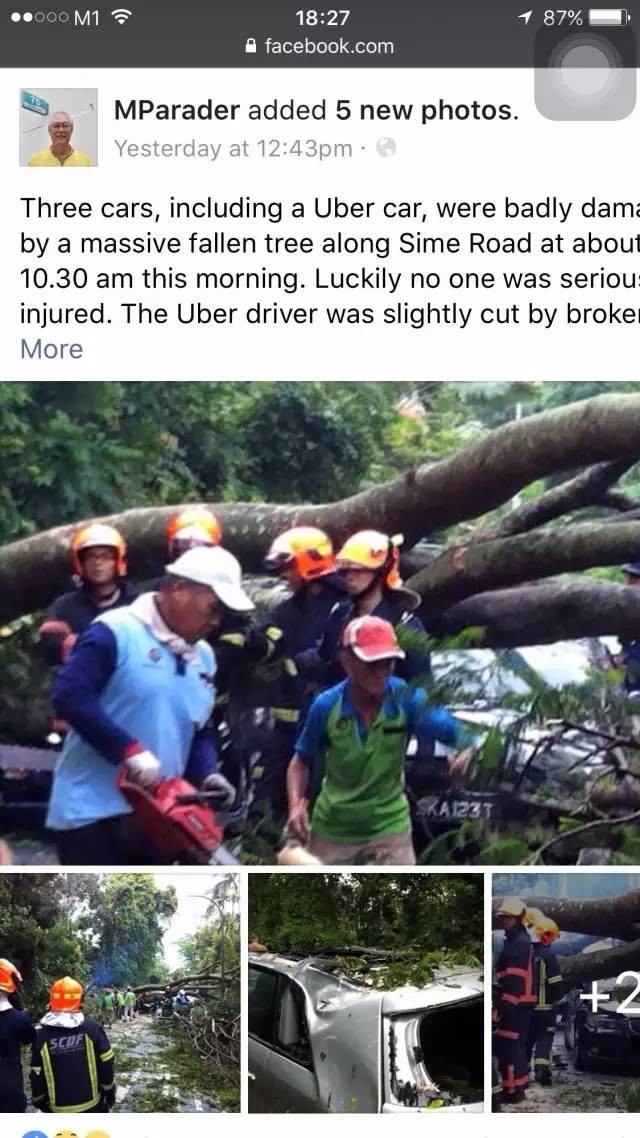Tap the Wi-Fi icon in status bar
This screenshot has width=640, height=1138.
121,17
